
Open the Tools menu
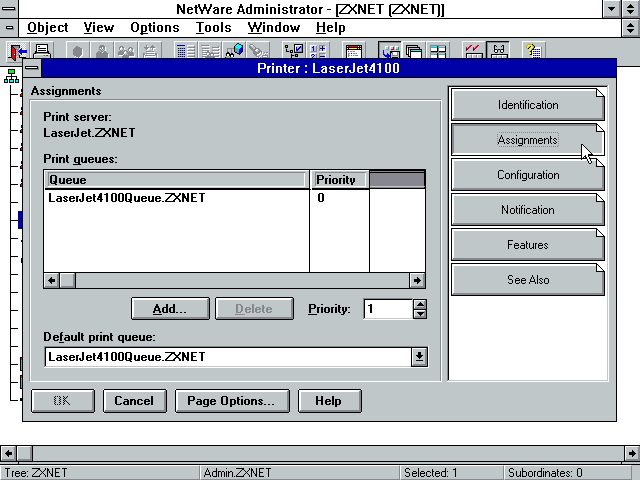click(213, 28)
